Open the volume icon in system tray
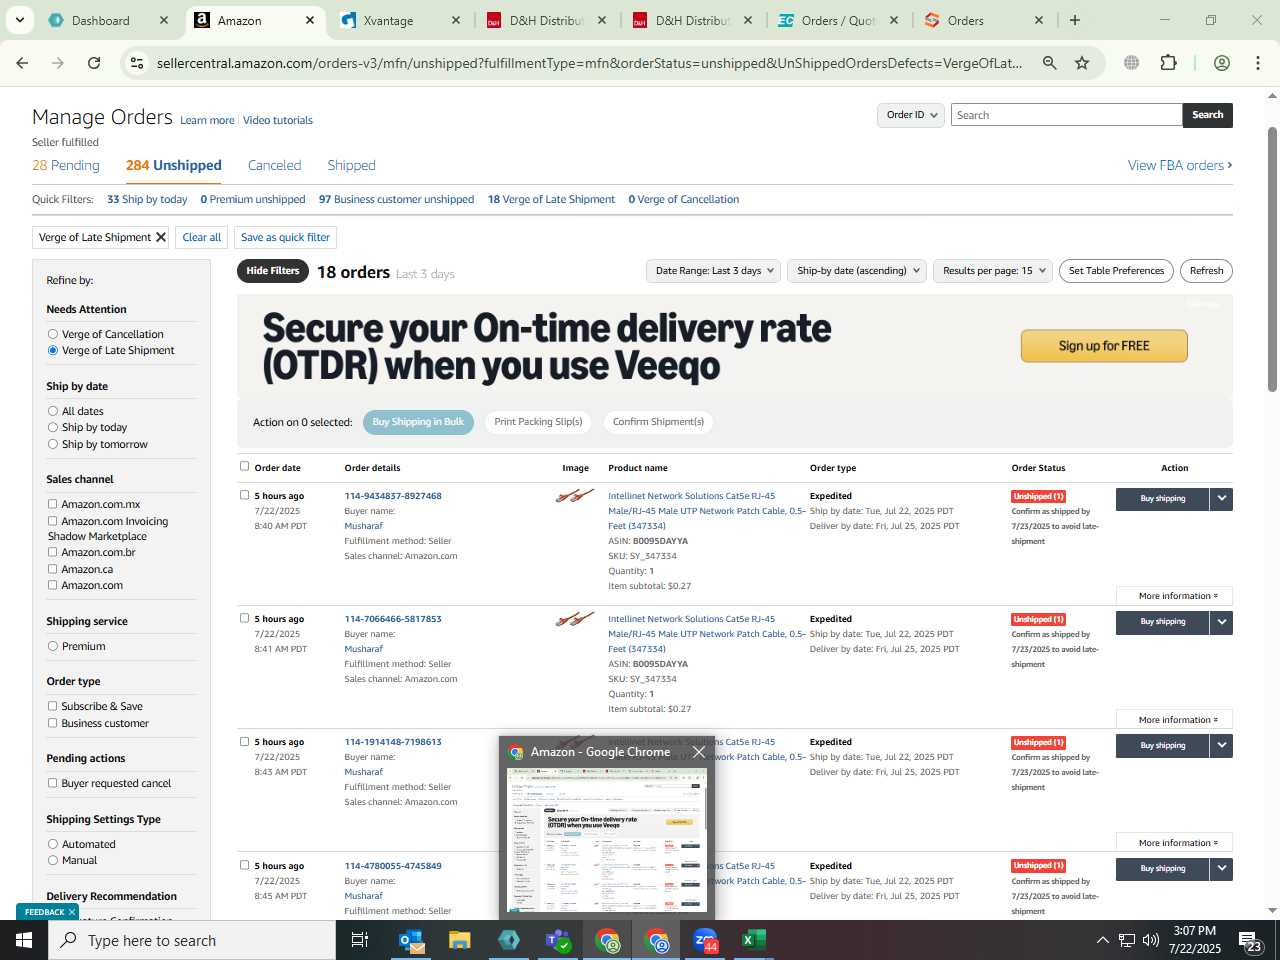Viewport: 1280px width, 960px height. tap(1151, 940)
